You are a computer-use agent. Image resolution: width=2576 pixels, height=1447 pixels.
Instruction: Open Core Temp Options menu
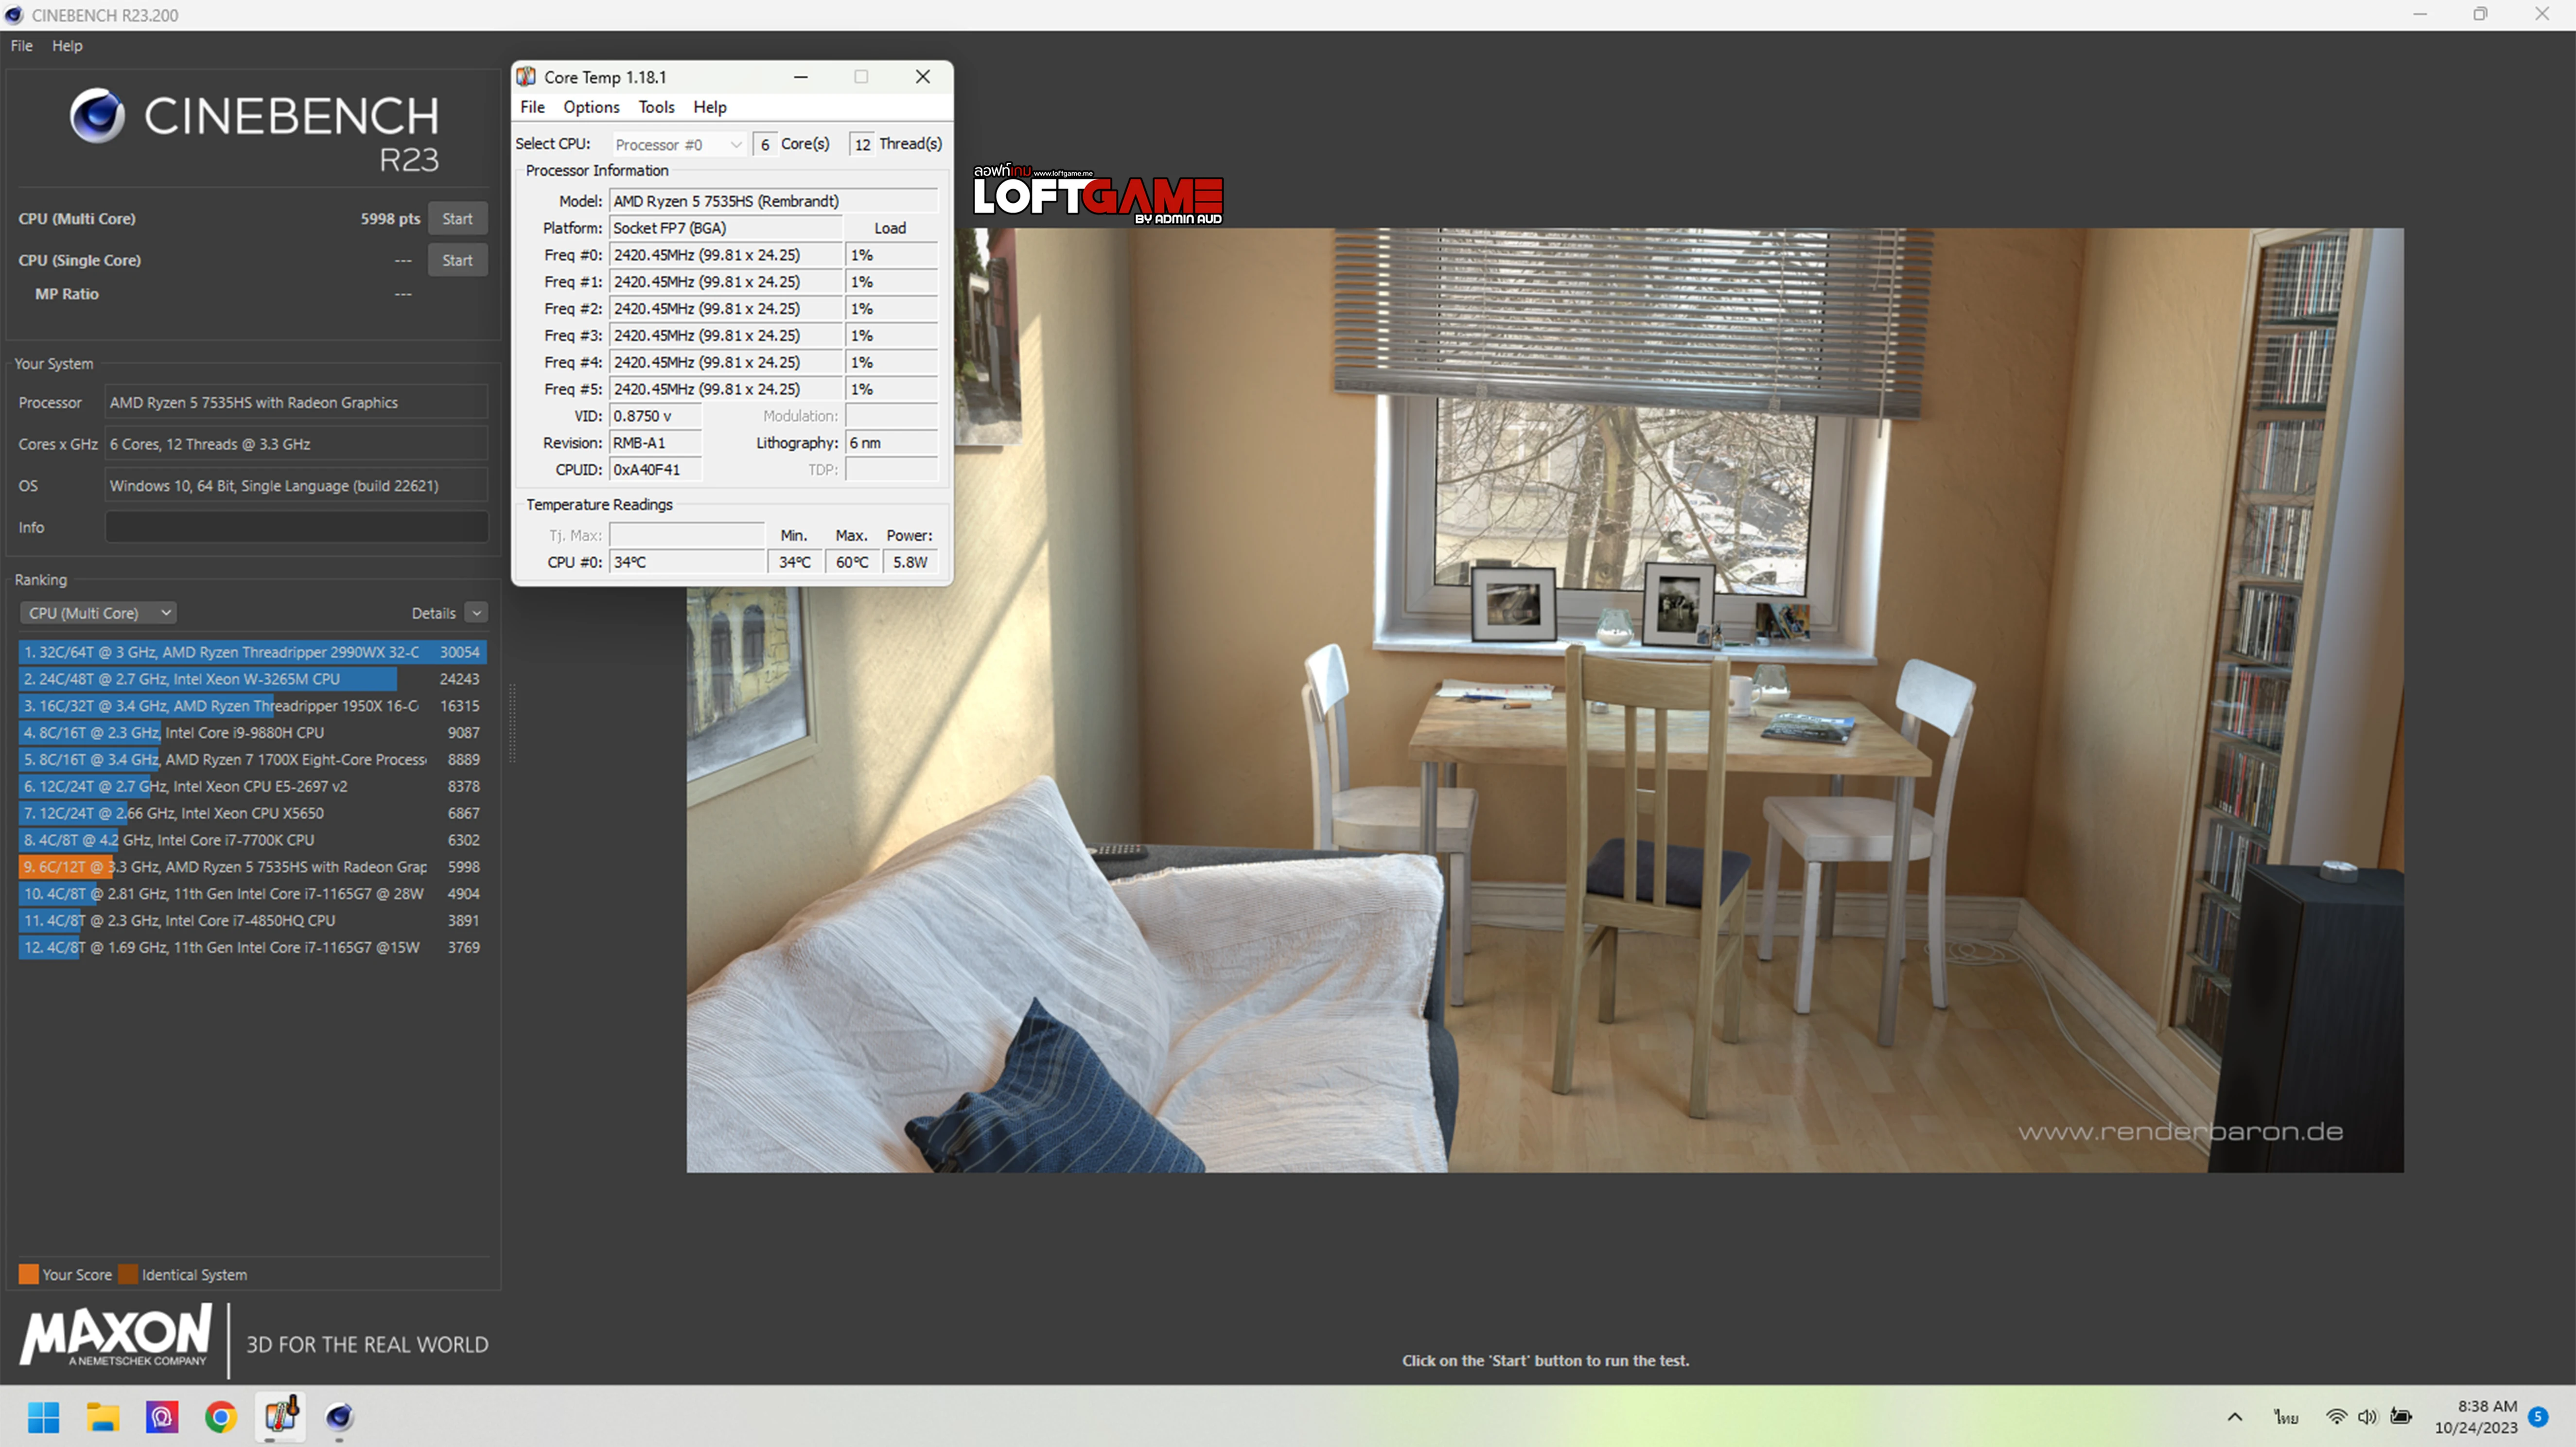pyautogui.click(x=591, y=107)
